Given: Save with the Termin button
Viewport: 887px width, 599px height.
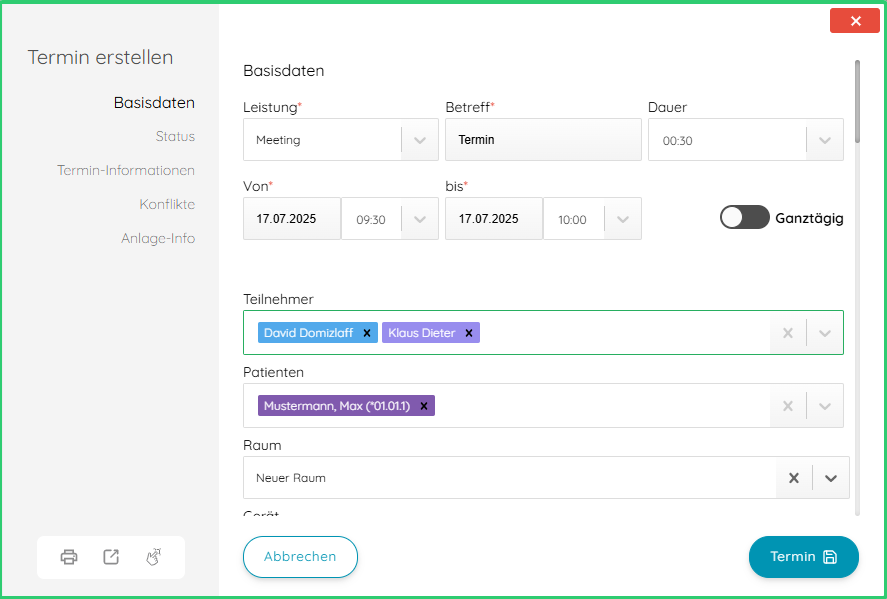Looking at the screenshot, I should coord(803,557).
